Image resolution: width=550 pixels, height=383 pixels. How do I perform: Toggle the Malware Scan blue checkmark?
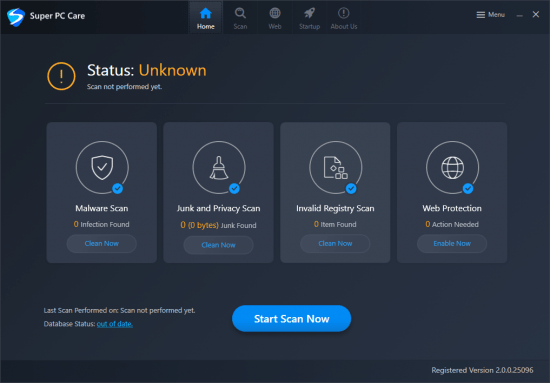tap(118, 189)
